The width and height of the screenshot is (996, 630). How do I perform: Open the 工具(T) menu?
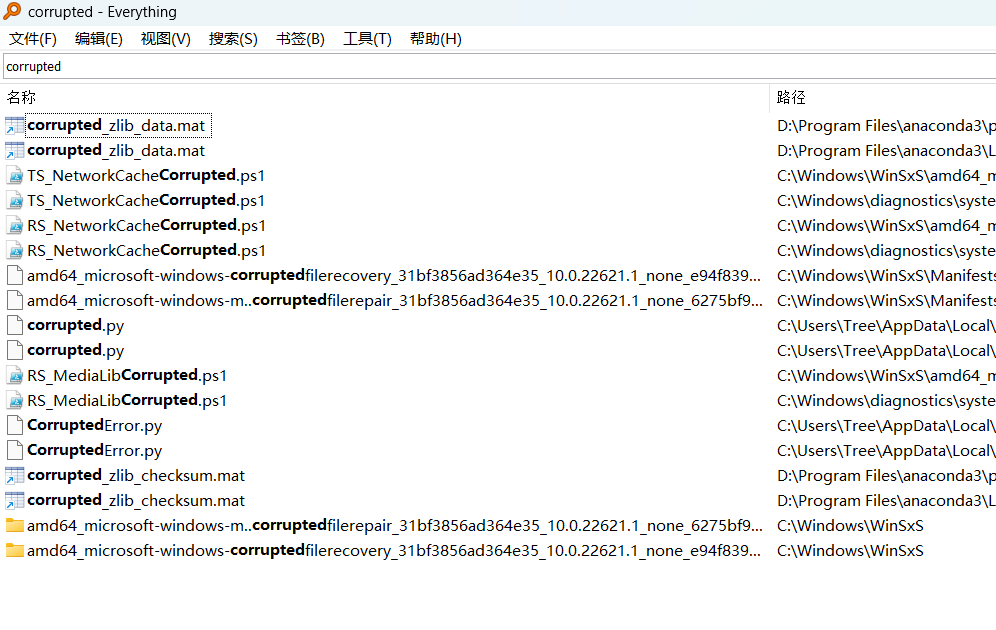(367, 39)
